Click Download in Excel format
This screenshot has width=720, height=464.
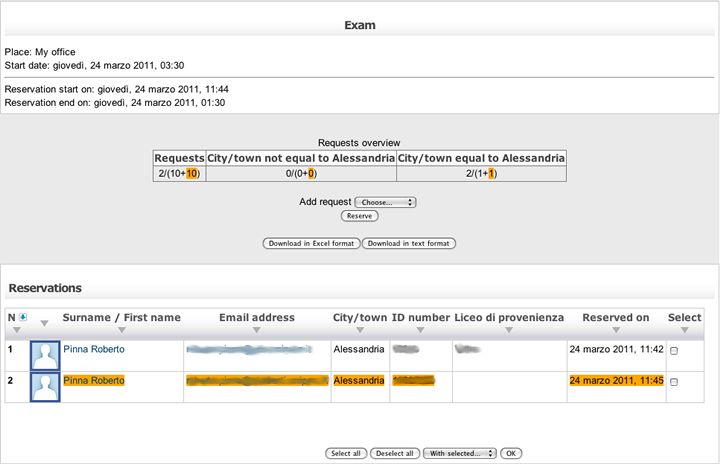(x=311, y=243)
